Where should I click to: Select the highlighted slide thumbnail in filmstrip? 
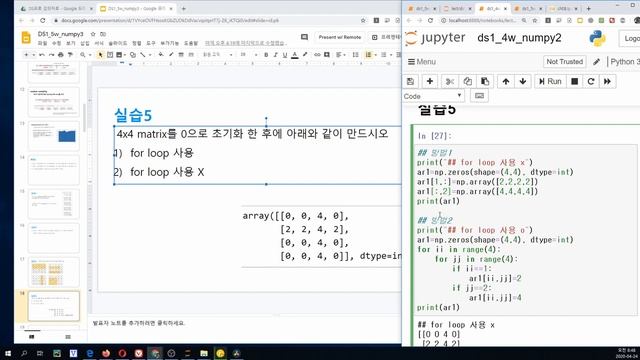(x=53, y=306)
